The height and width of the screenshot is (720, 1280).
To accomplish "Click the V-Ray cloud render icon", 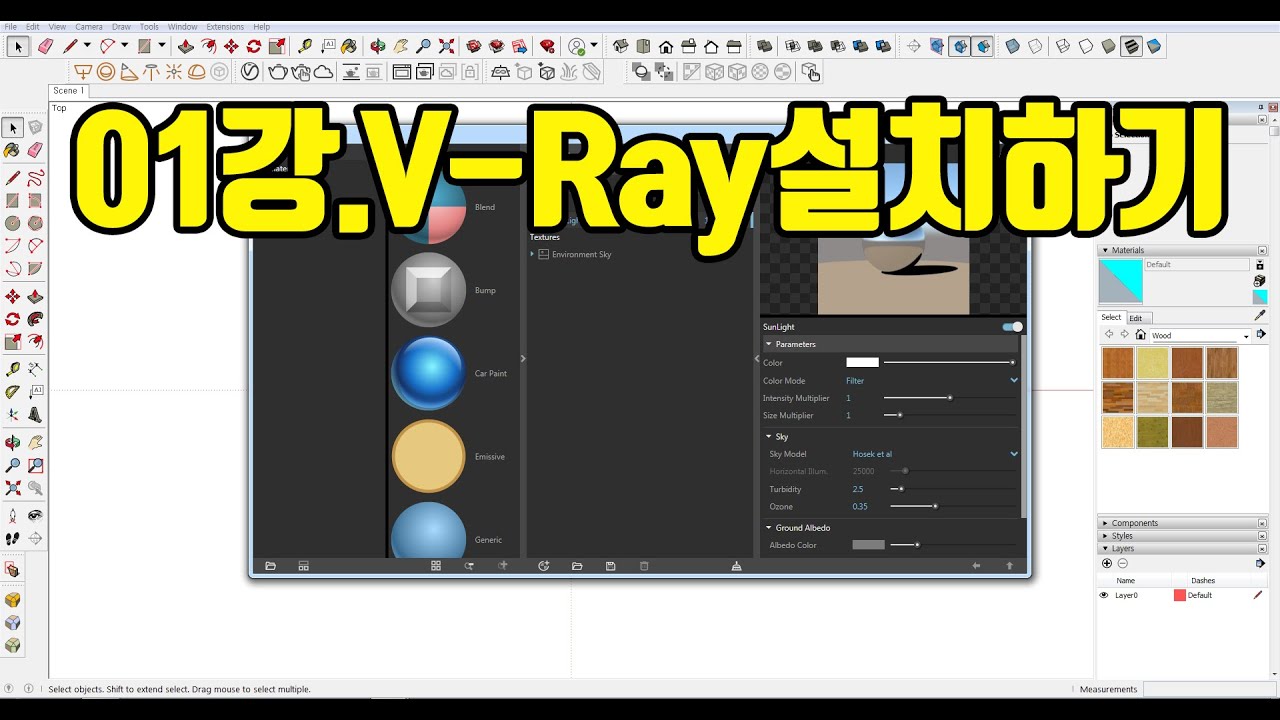I will coord(324,72).
